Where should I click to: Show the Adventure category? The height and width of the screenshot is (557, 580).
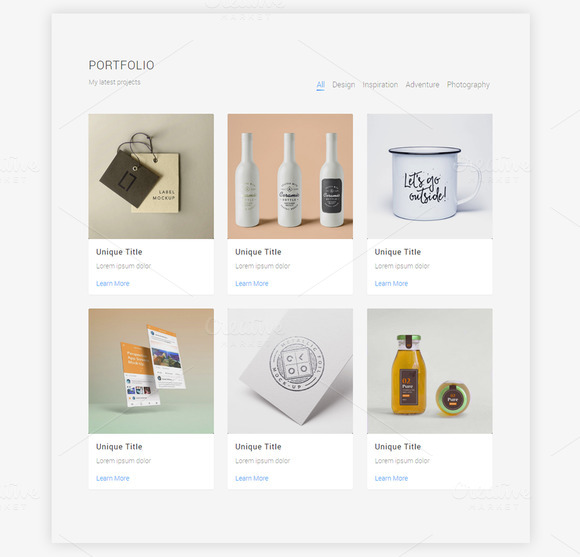tap(422, 85)
